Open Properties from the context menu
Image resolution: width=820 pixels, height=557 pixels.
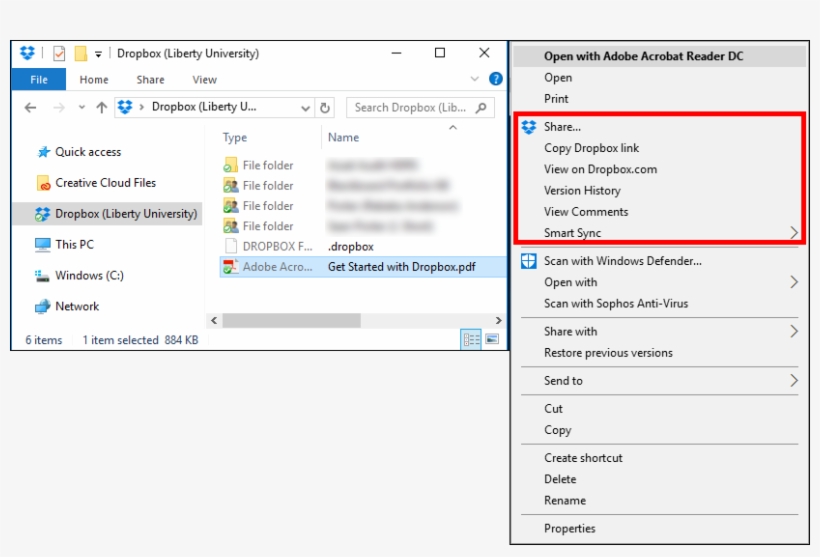point(660,529)
